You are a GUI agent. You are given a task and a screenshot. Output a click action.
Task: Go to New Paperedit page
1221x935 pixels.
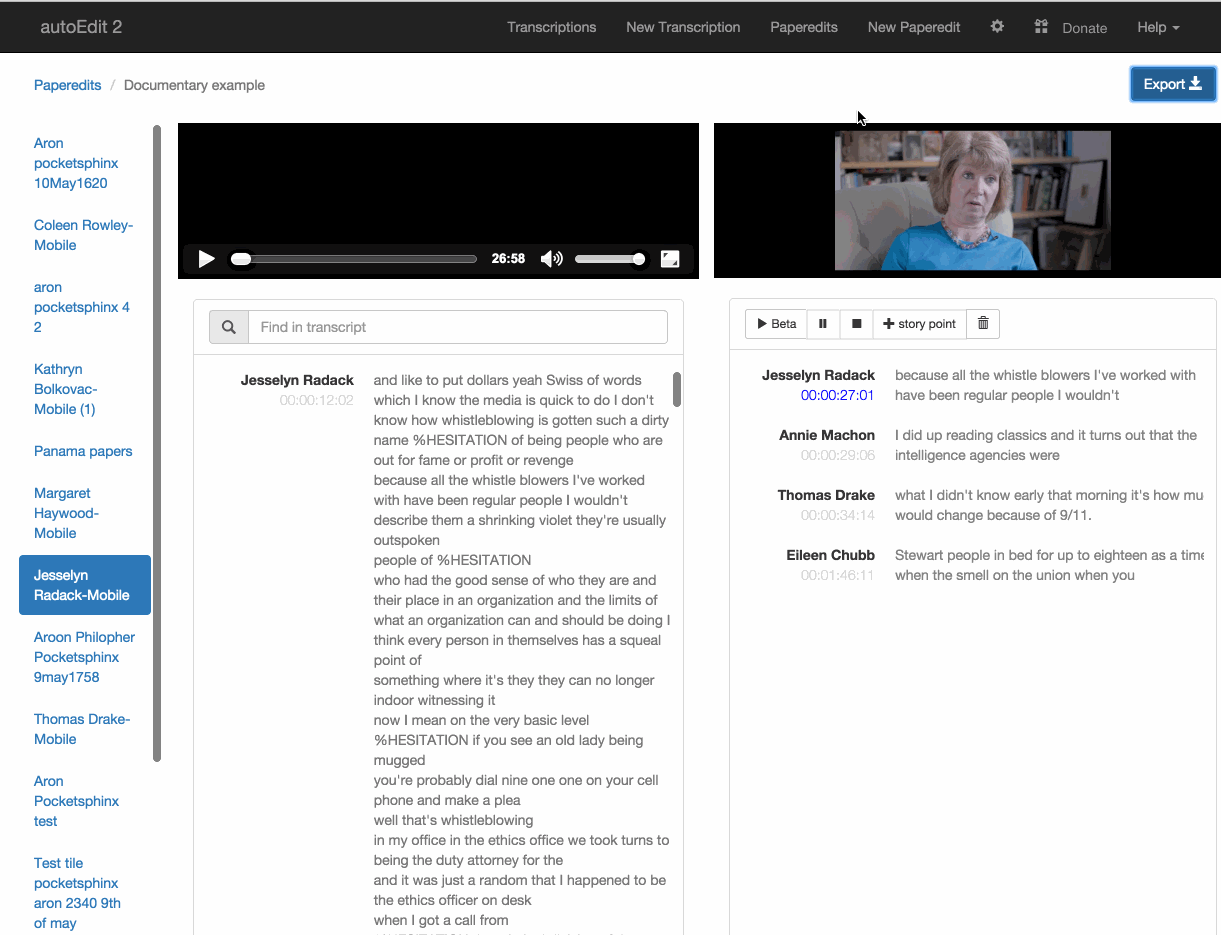[x=913, y=27]
